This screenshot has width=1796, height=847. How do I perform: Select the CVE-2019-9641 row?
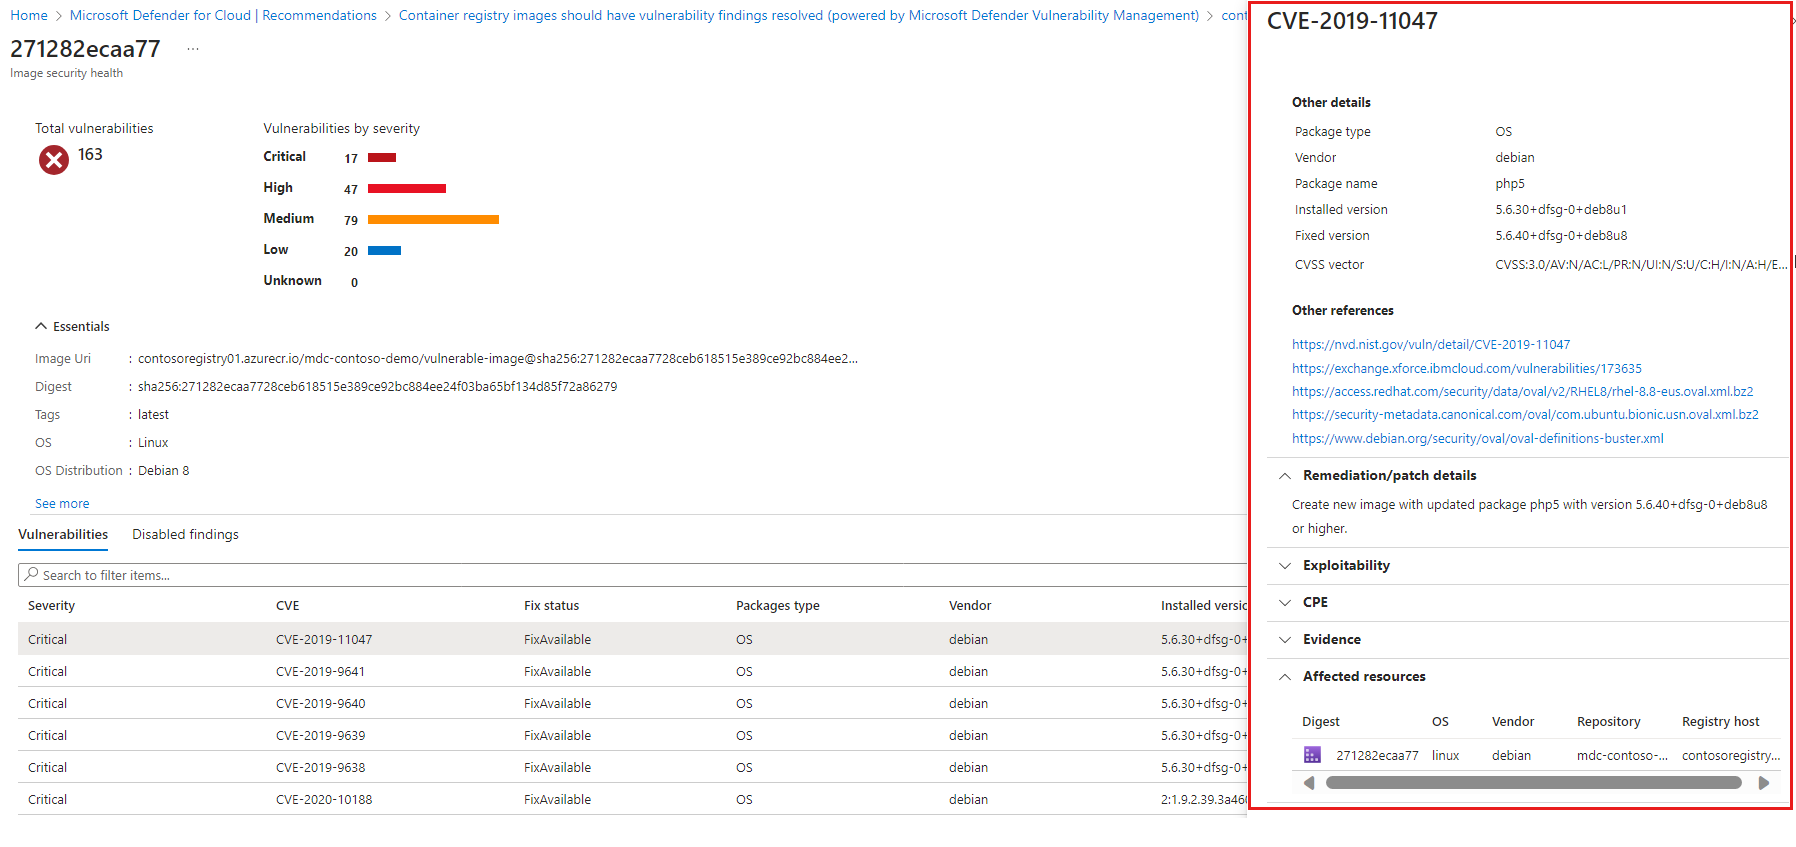click(x=632, y=671)
